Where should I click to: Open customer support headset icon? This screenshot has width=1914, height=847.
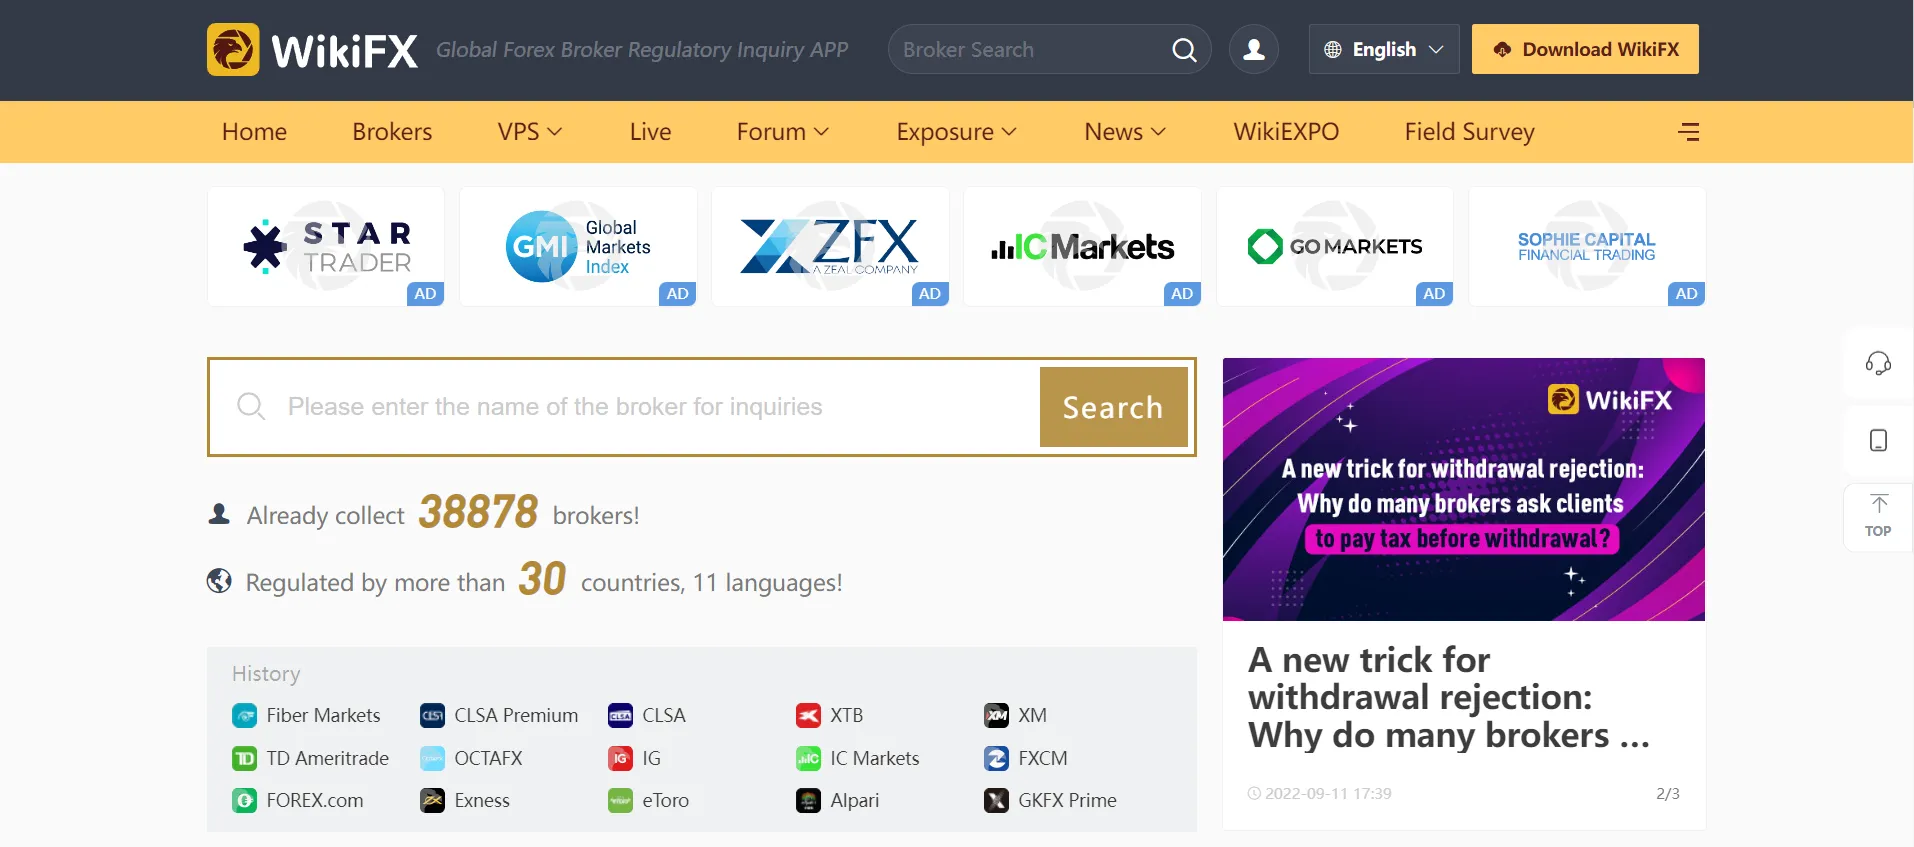[1878, 363]
